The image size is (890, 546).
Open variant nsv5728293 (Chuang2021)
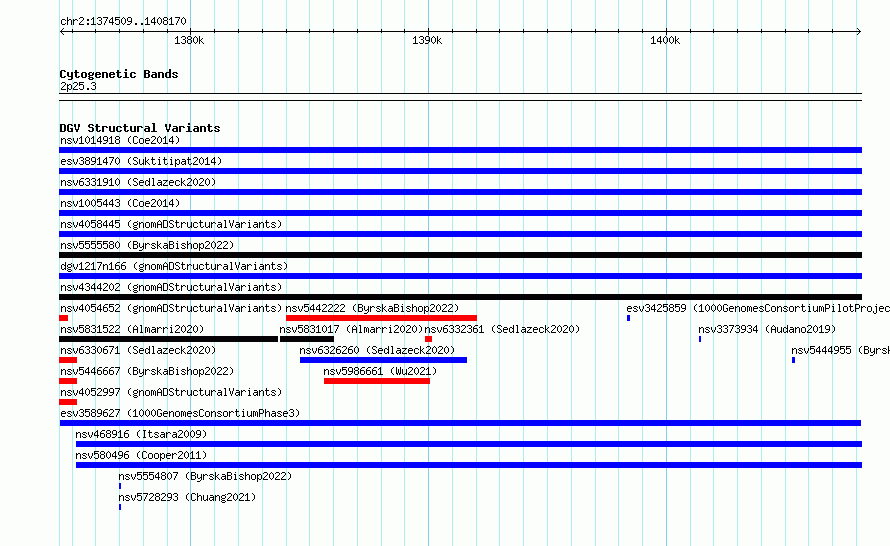[x=187, y=497]
